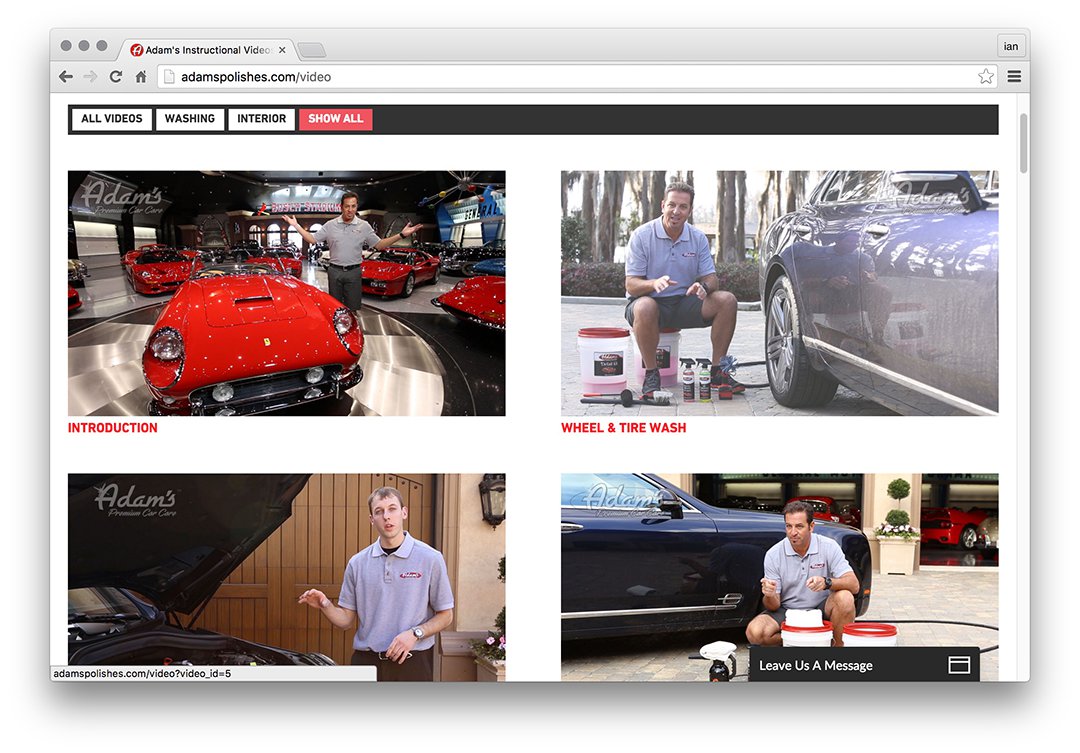This screenshot has height=753, width=1080.
Task: Click the browser back arrow
Action: pos(66,77)
